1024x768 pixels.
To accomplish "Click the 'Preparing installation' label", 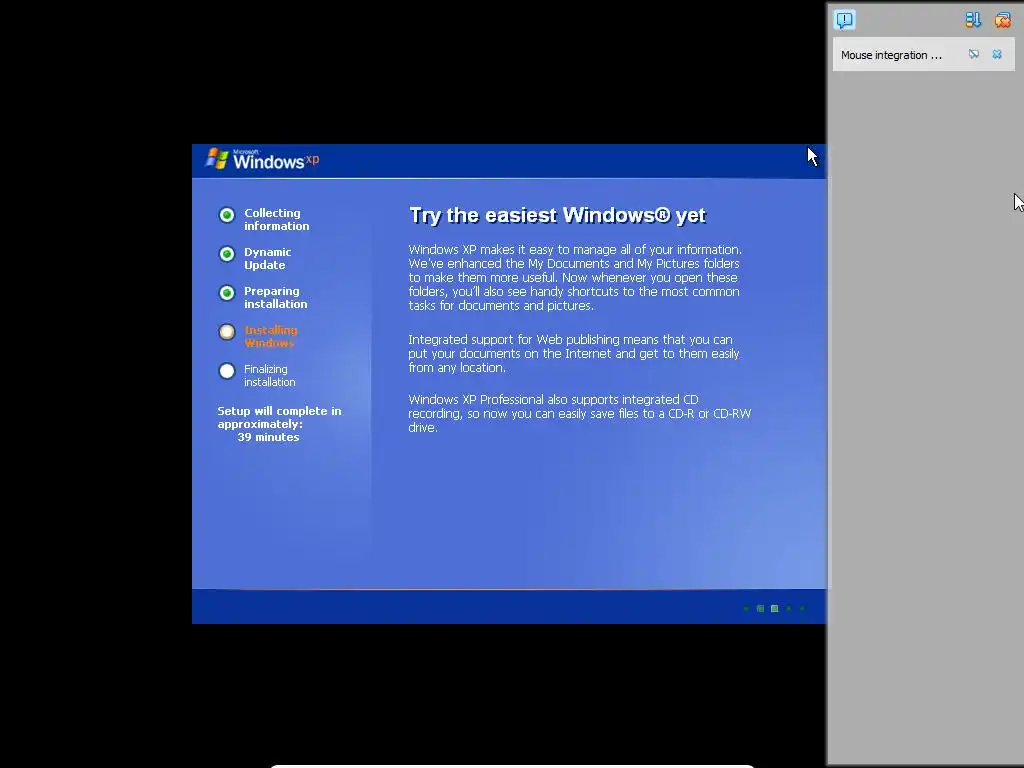I will (276, 298).
